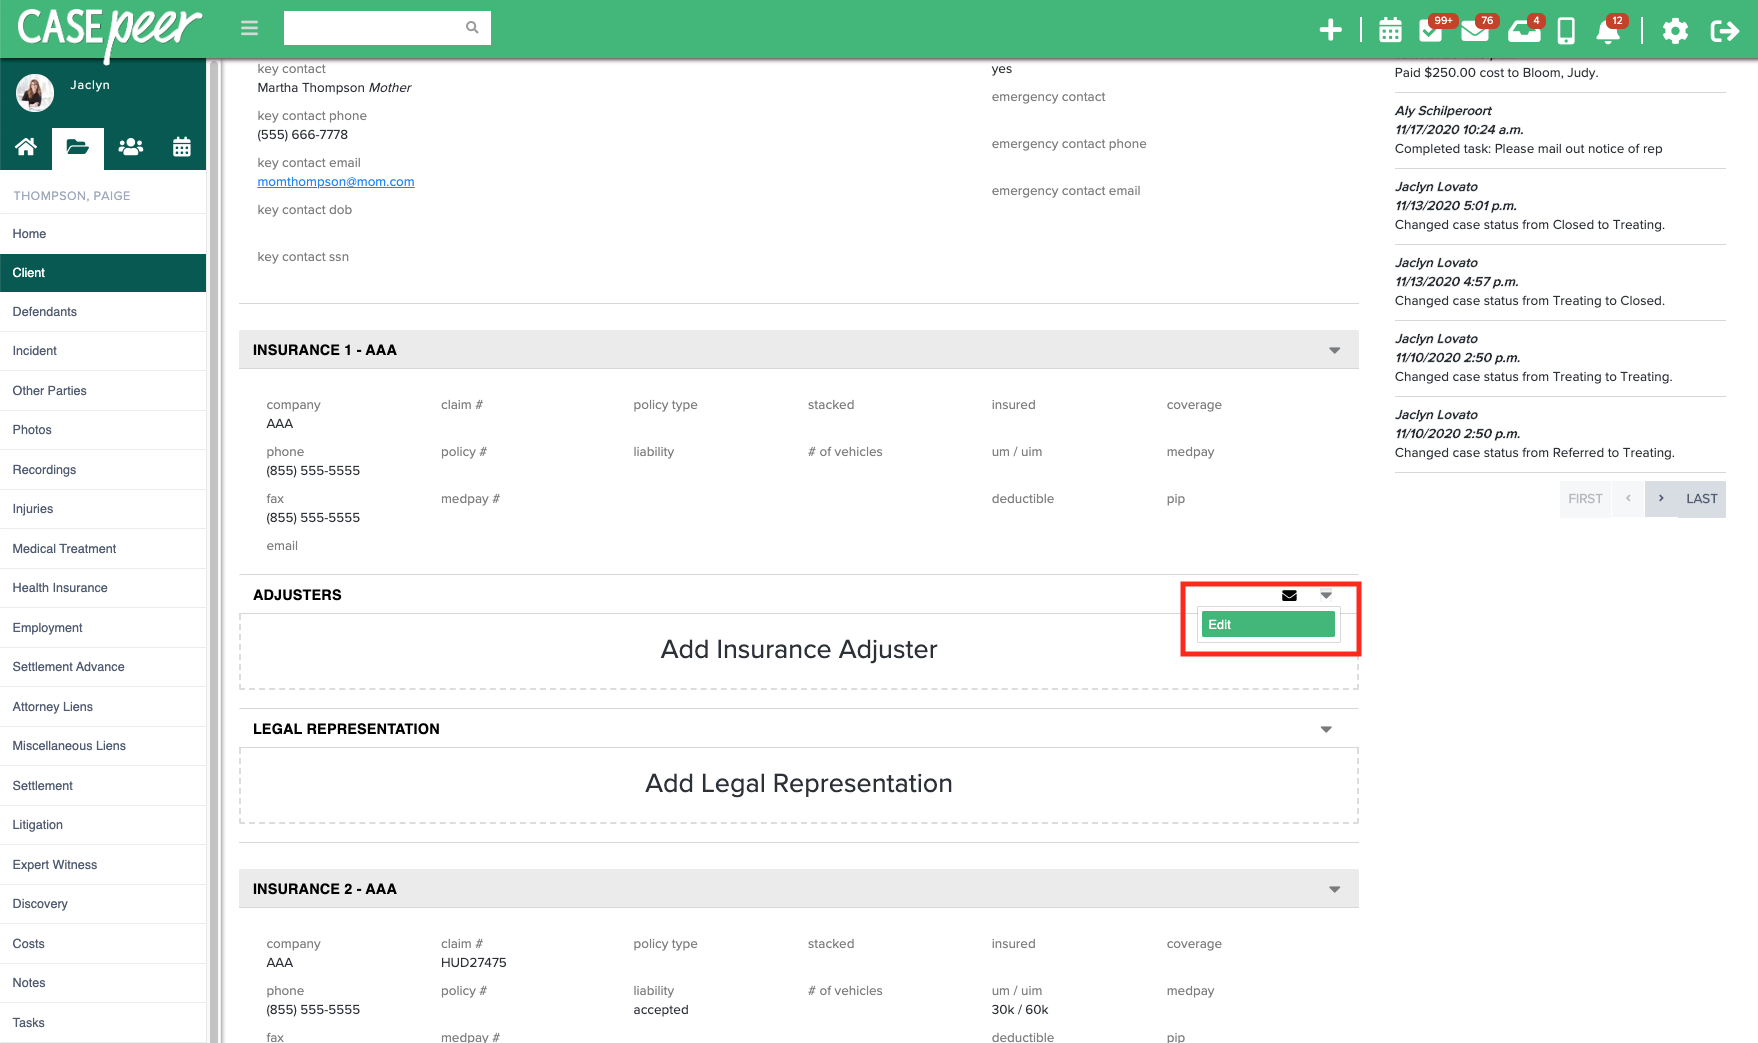Select Edit from the adjusters dropdown menu
Image resolution: width=1758 pixels, height=1043 pixels.
[1267, 624]
